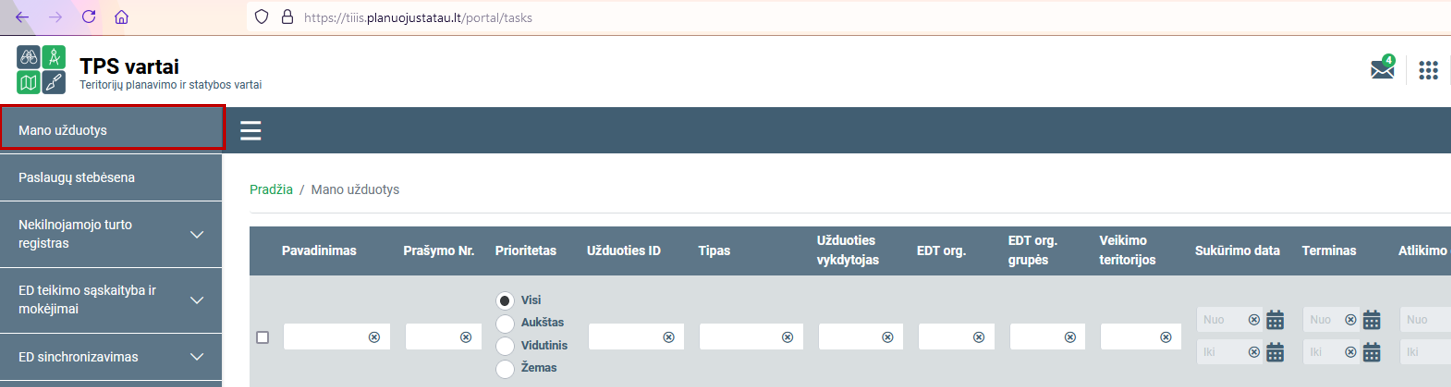
Task: Open calendar for Sukūrimo data Nuo
Action: pos(1275,320)
